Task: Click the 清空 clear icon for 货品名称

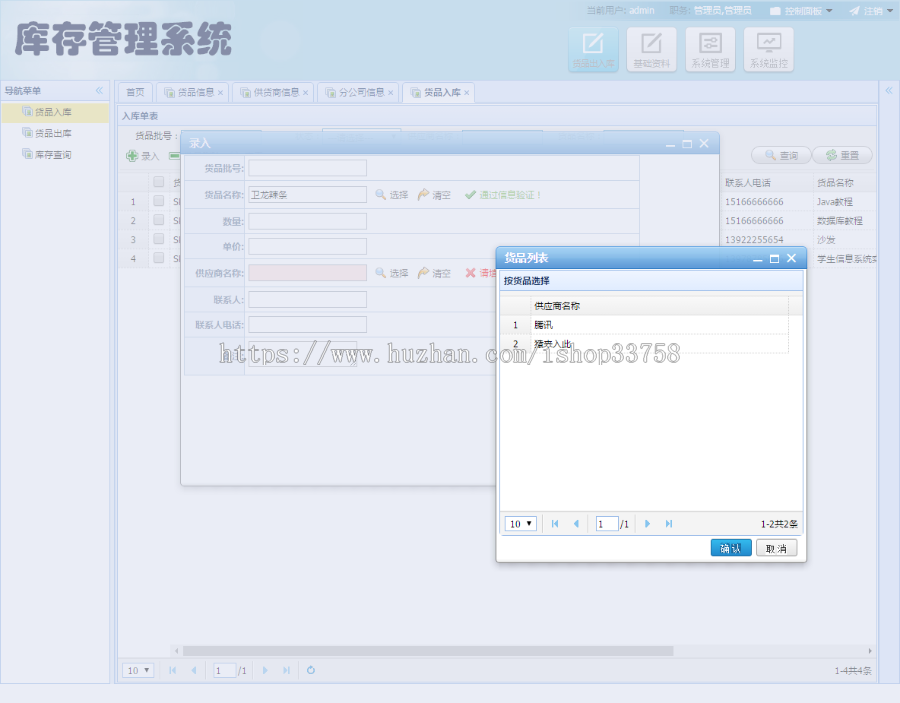Action: coord(425,194)
